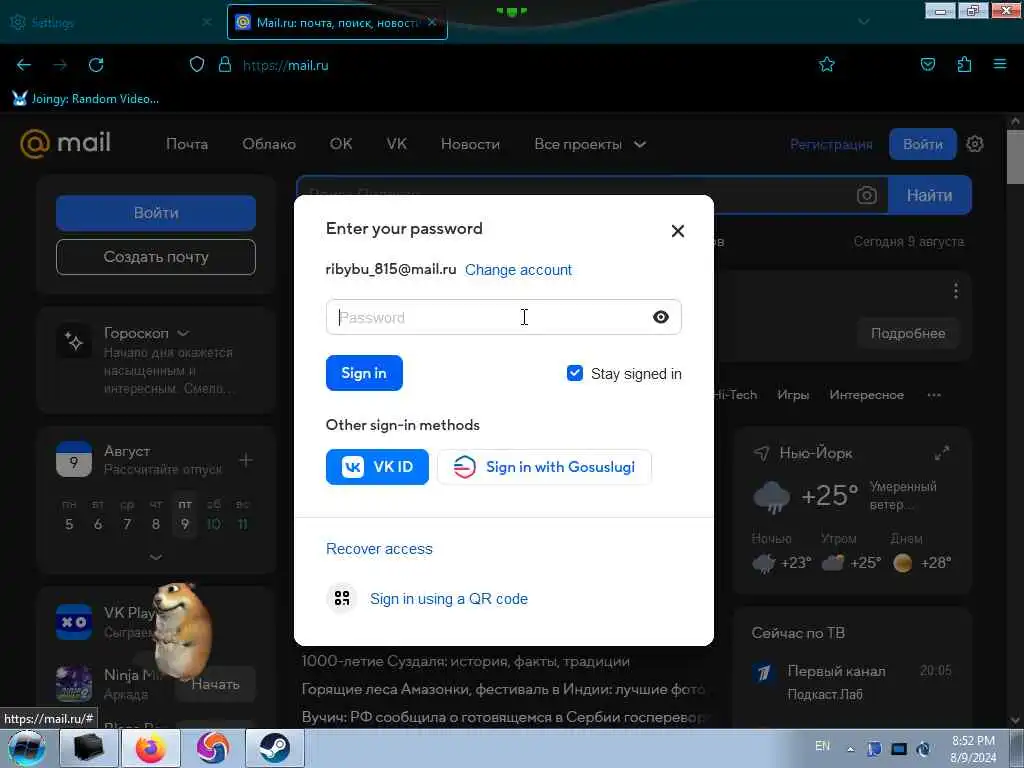Reload the page with refresh icon
This screenshot has width=1024, height=768.
point(96,65)
